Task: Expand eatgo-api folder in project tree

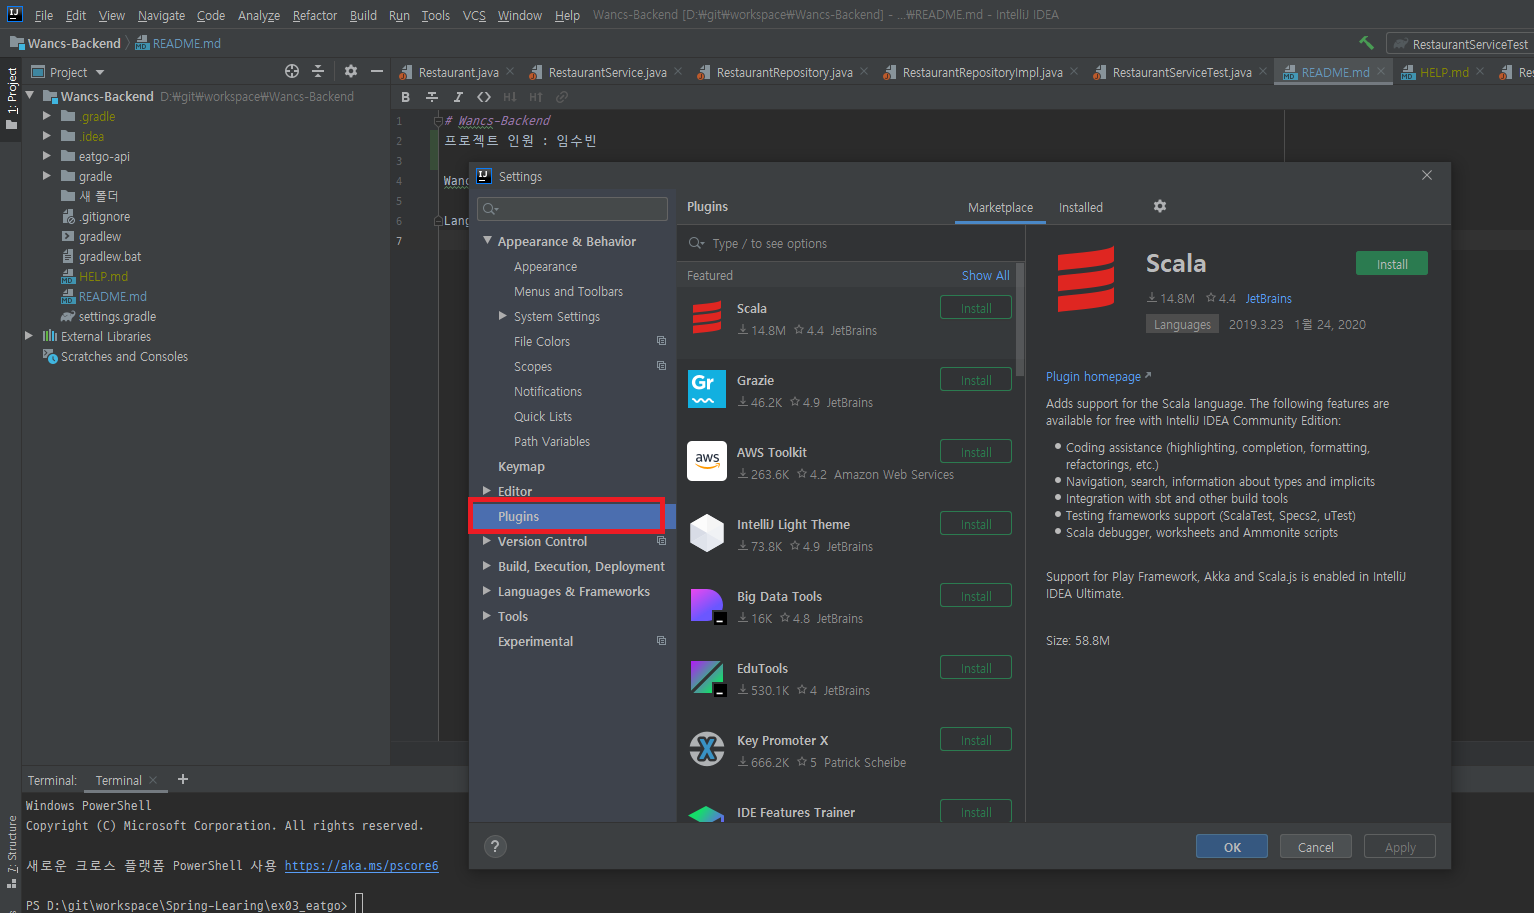Action: [47, 156]
